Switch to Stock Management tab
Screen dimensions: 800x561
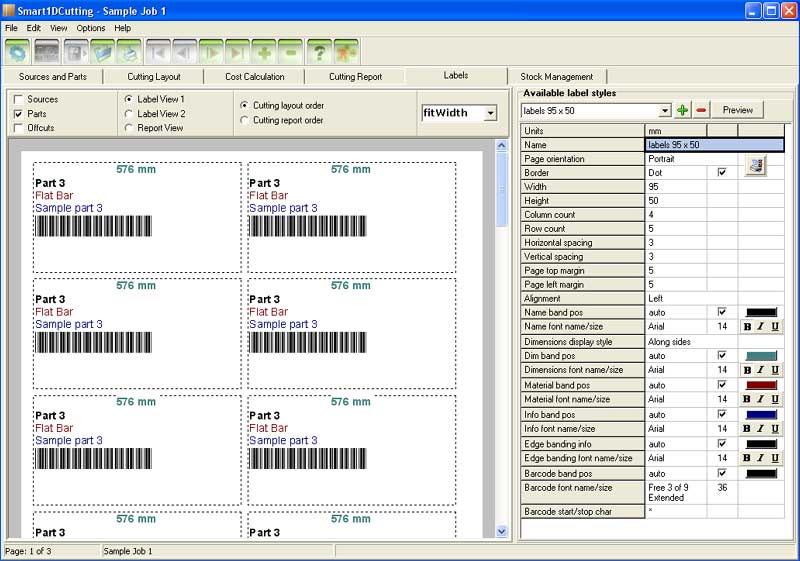(557, 76)
